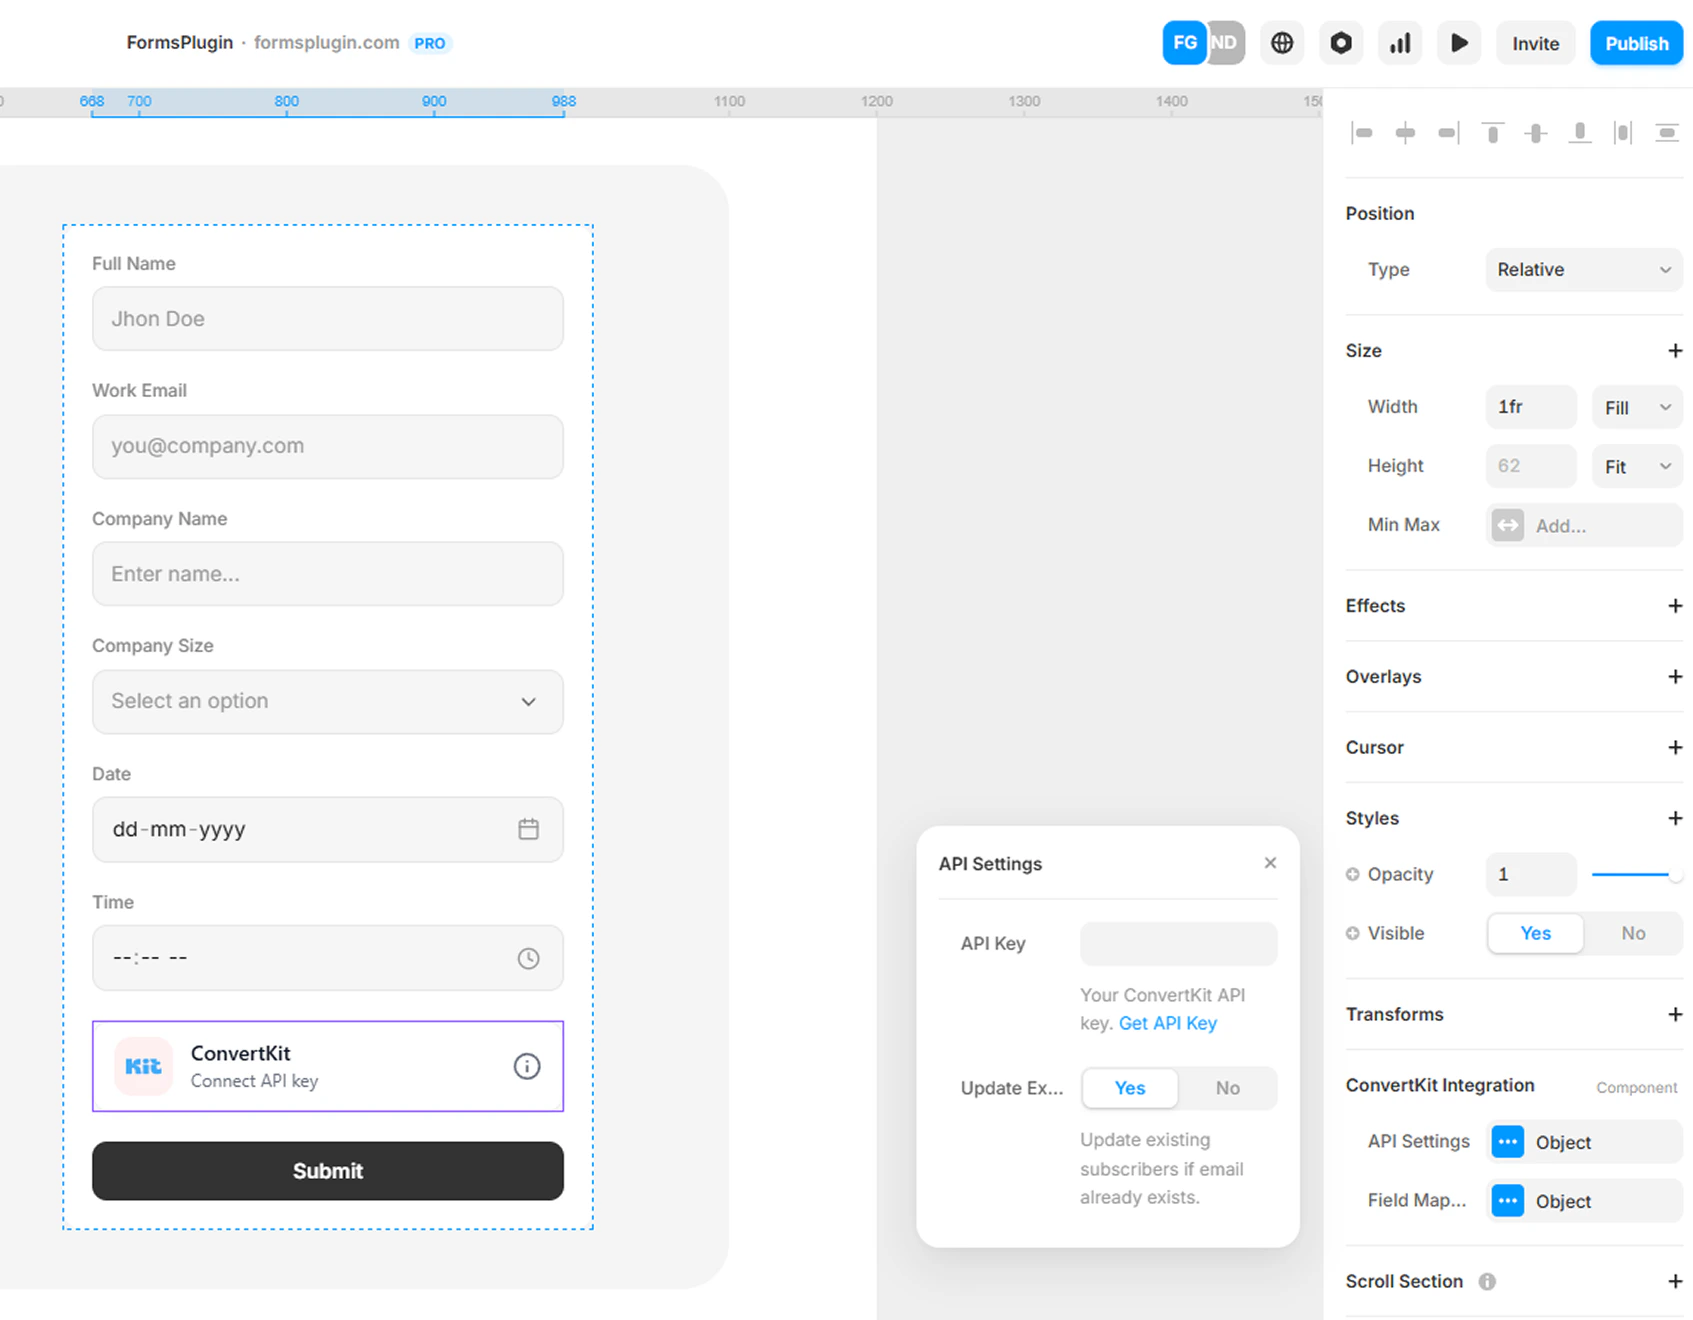Click the Work Email input field

click(x=328, y=447)
